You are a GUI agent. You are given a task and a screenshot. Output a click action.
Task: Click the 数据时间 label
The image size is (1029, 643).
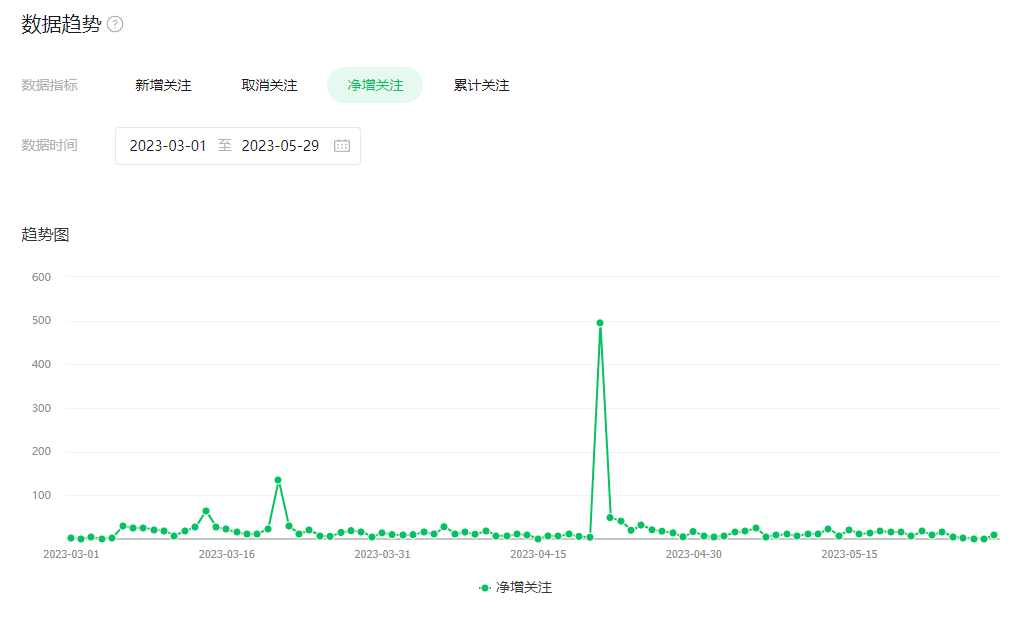(49, 145)
